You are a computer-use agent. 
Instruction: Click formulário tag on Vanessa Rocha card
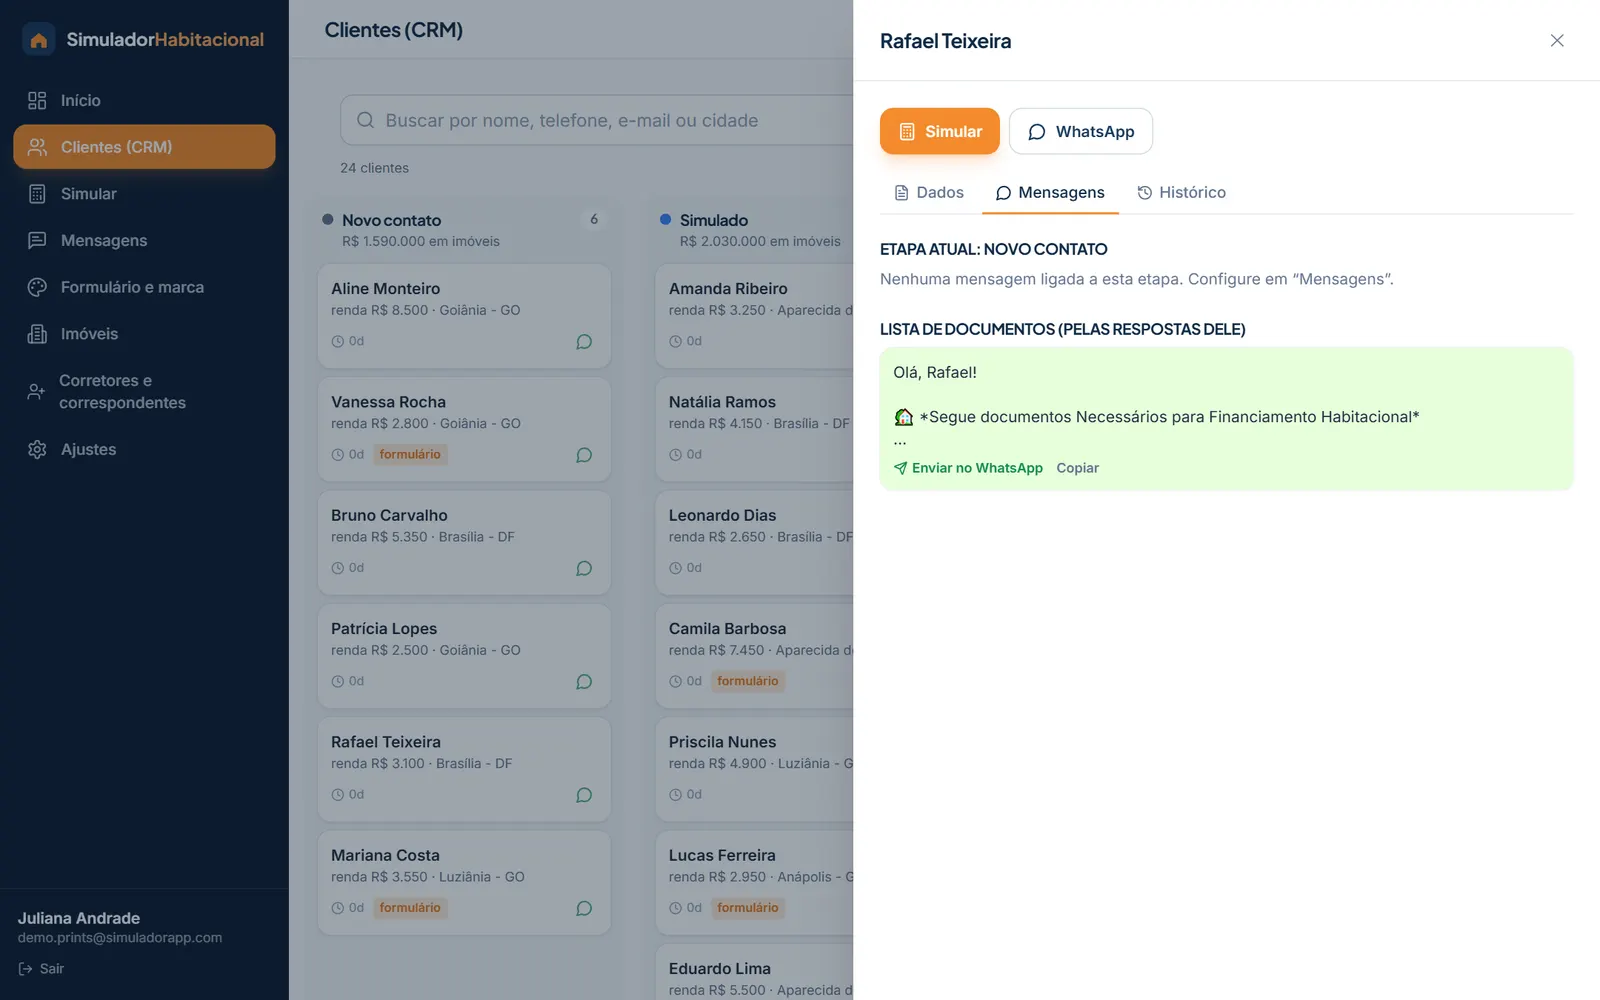click(x=410, y=455)
